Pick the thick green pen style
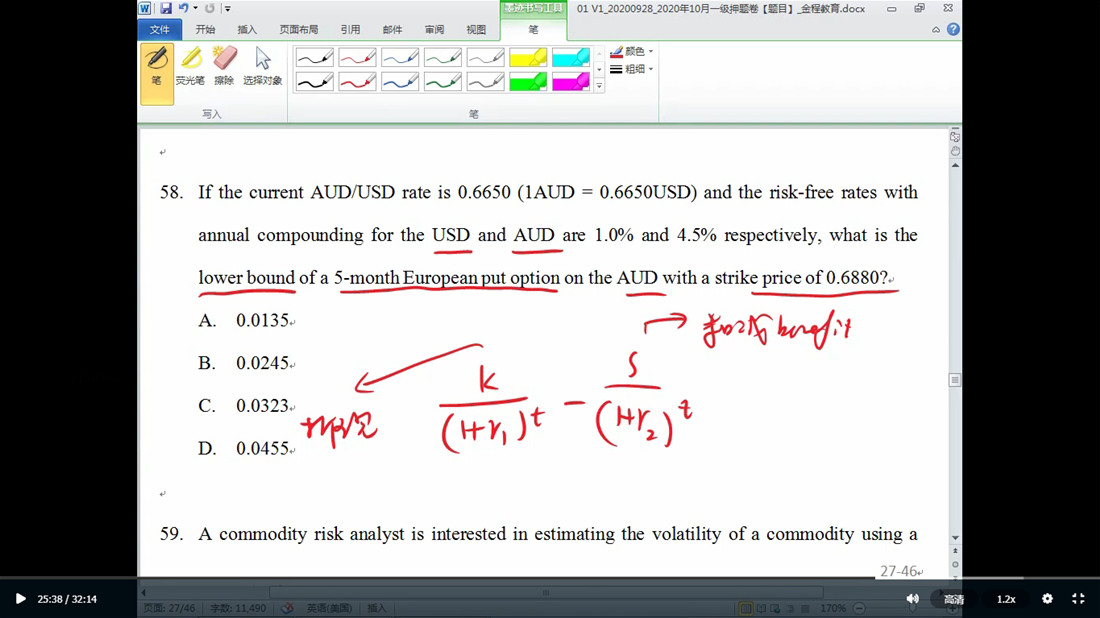The image size is (1100, 618). click(x=443, y=82)
